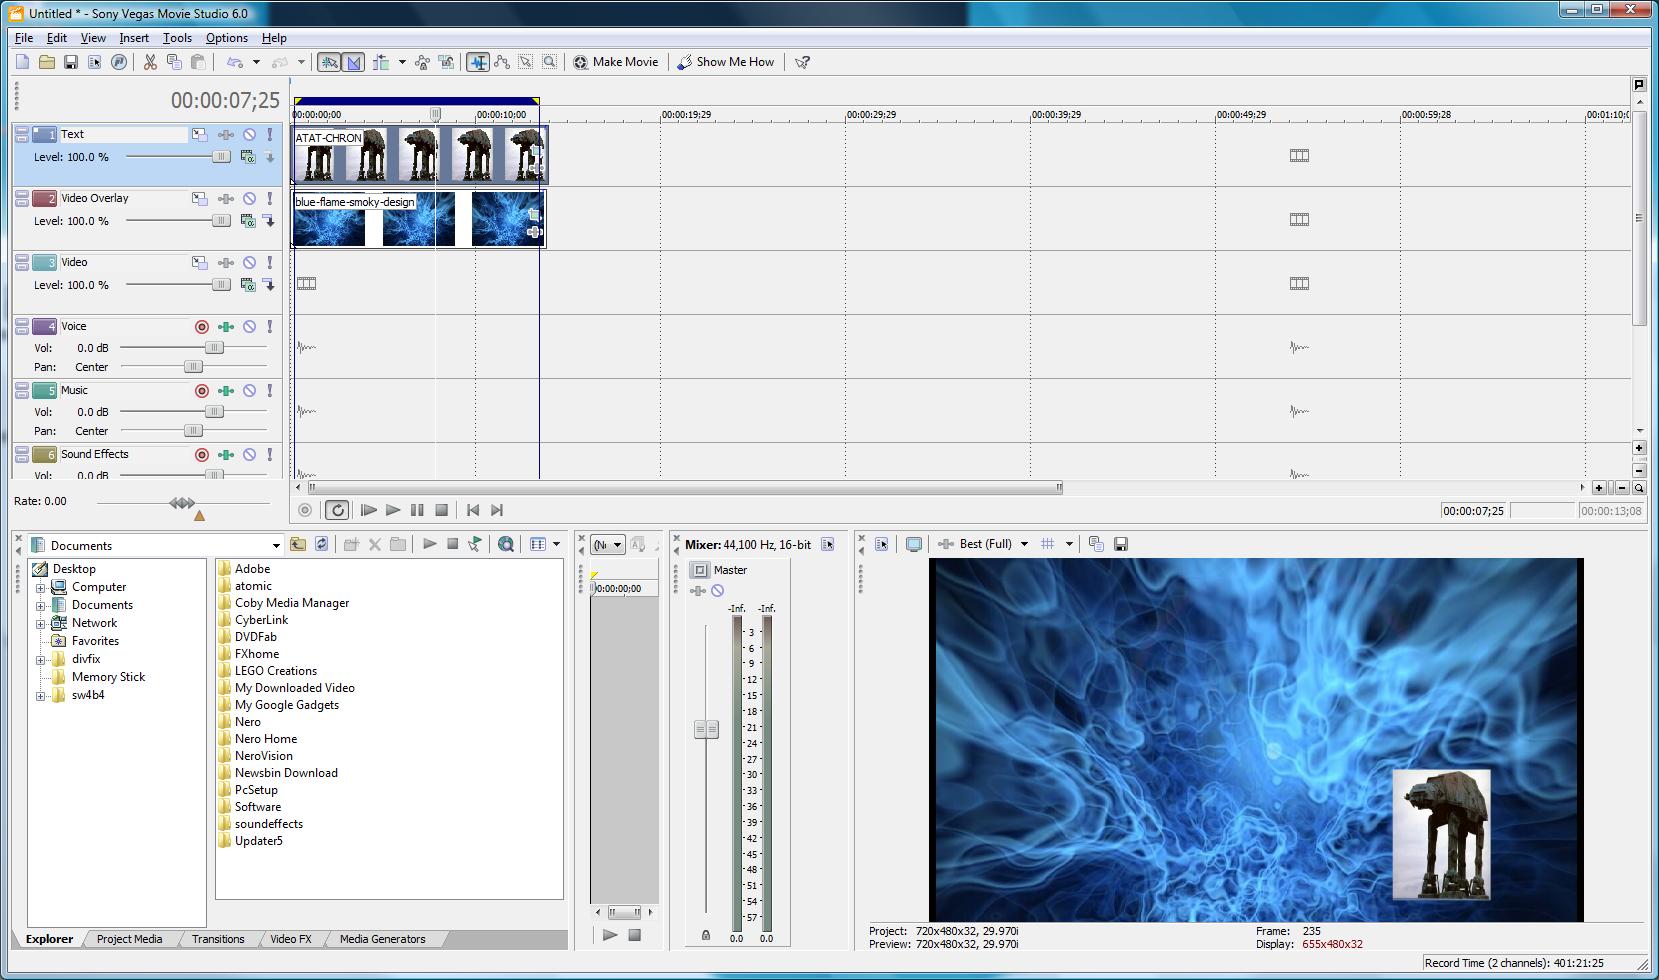
Task: Switch to the Transitions tab
Action: (218, 939)
